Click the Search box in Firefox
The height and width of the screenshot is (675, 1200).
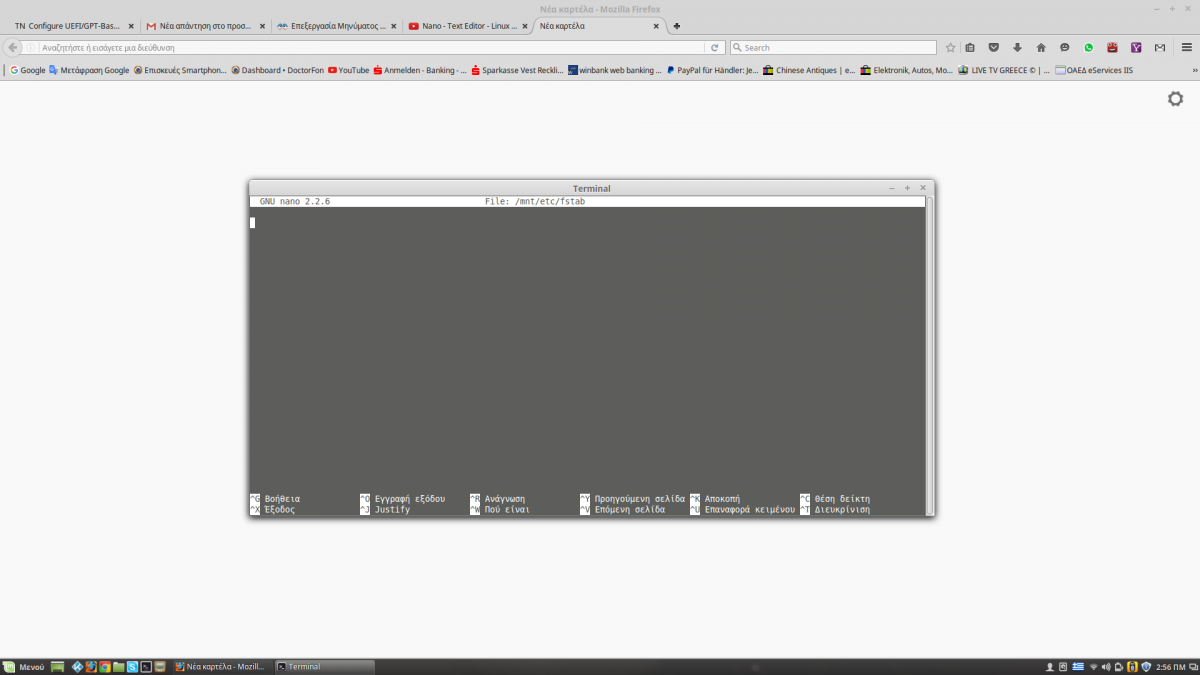pos(833,47)
